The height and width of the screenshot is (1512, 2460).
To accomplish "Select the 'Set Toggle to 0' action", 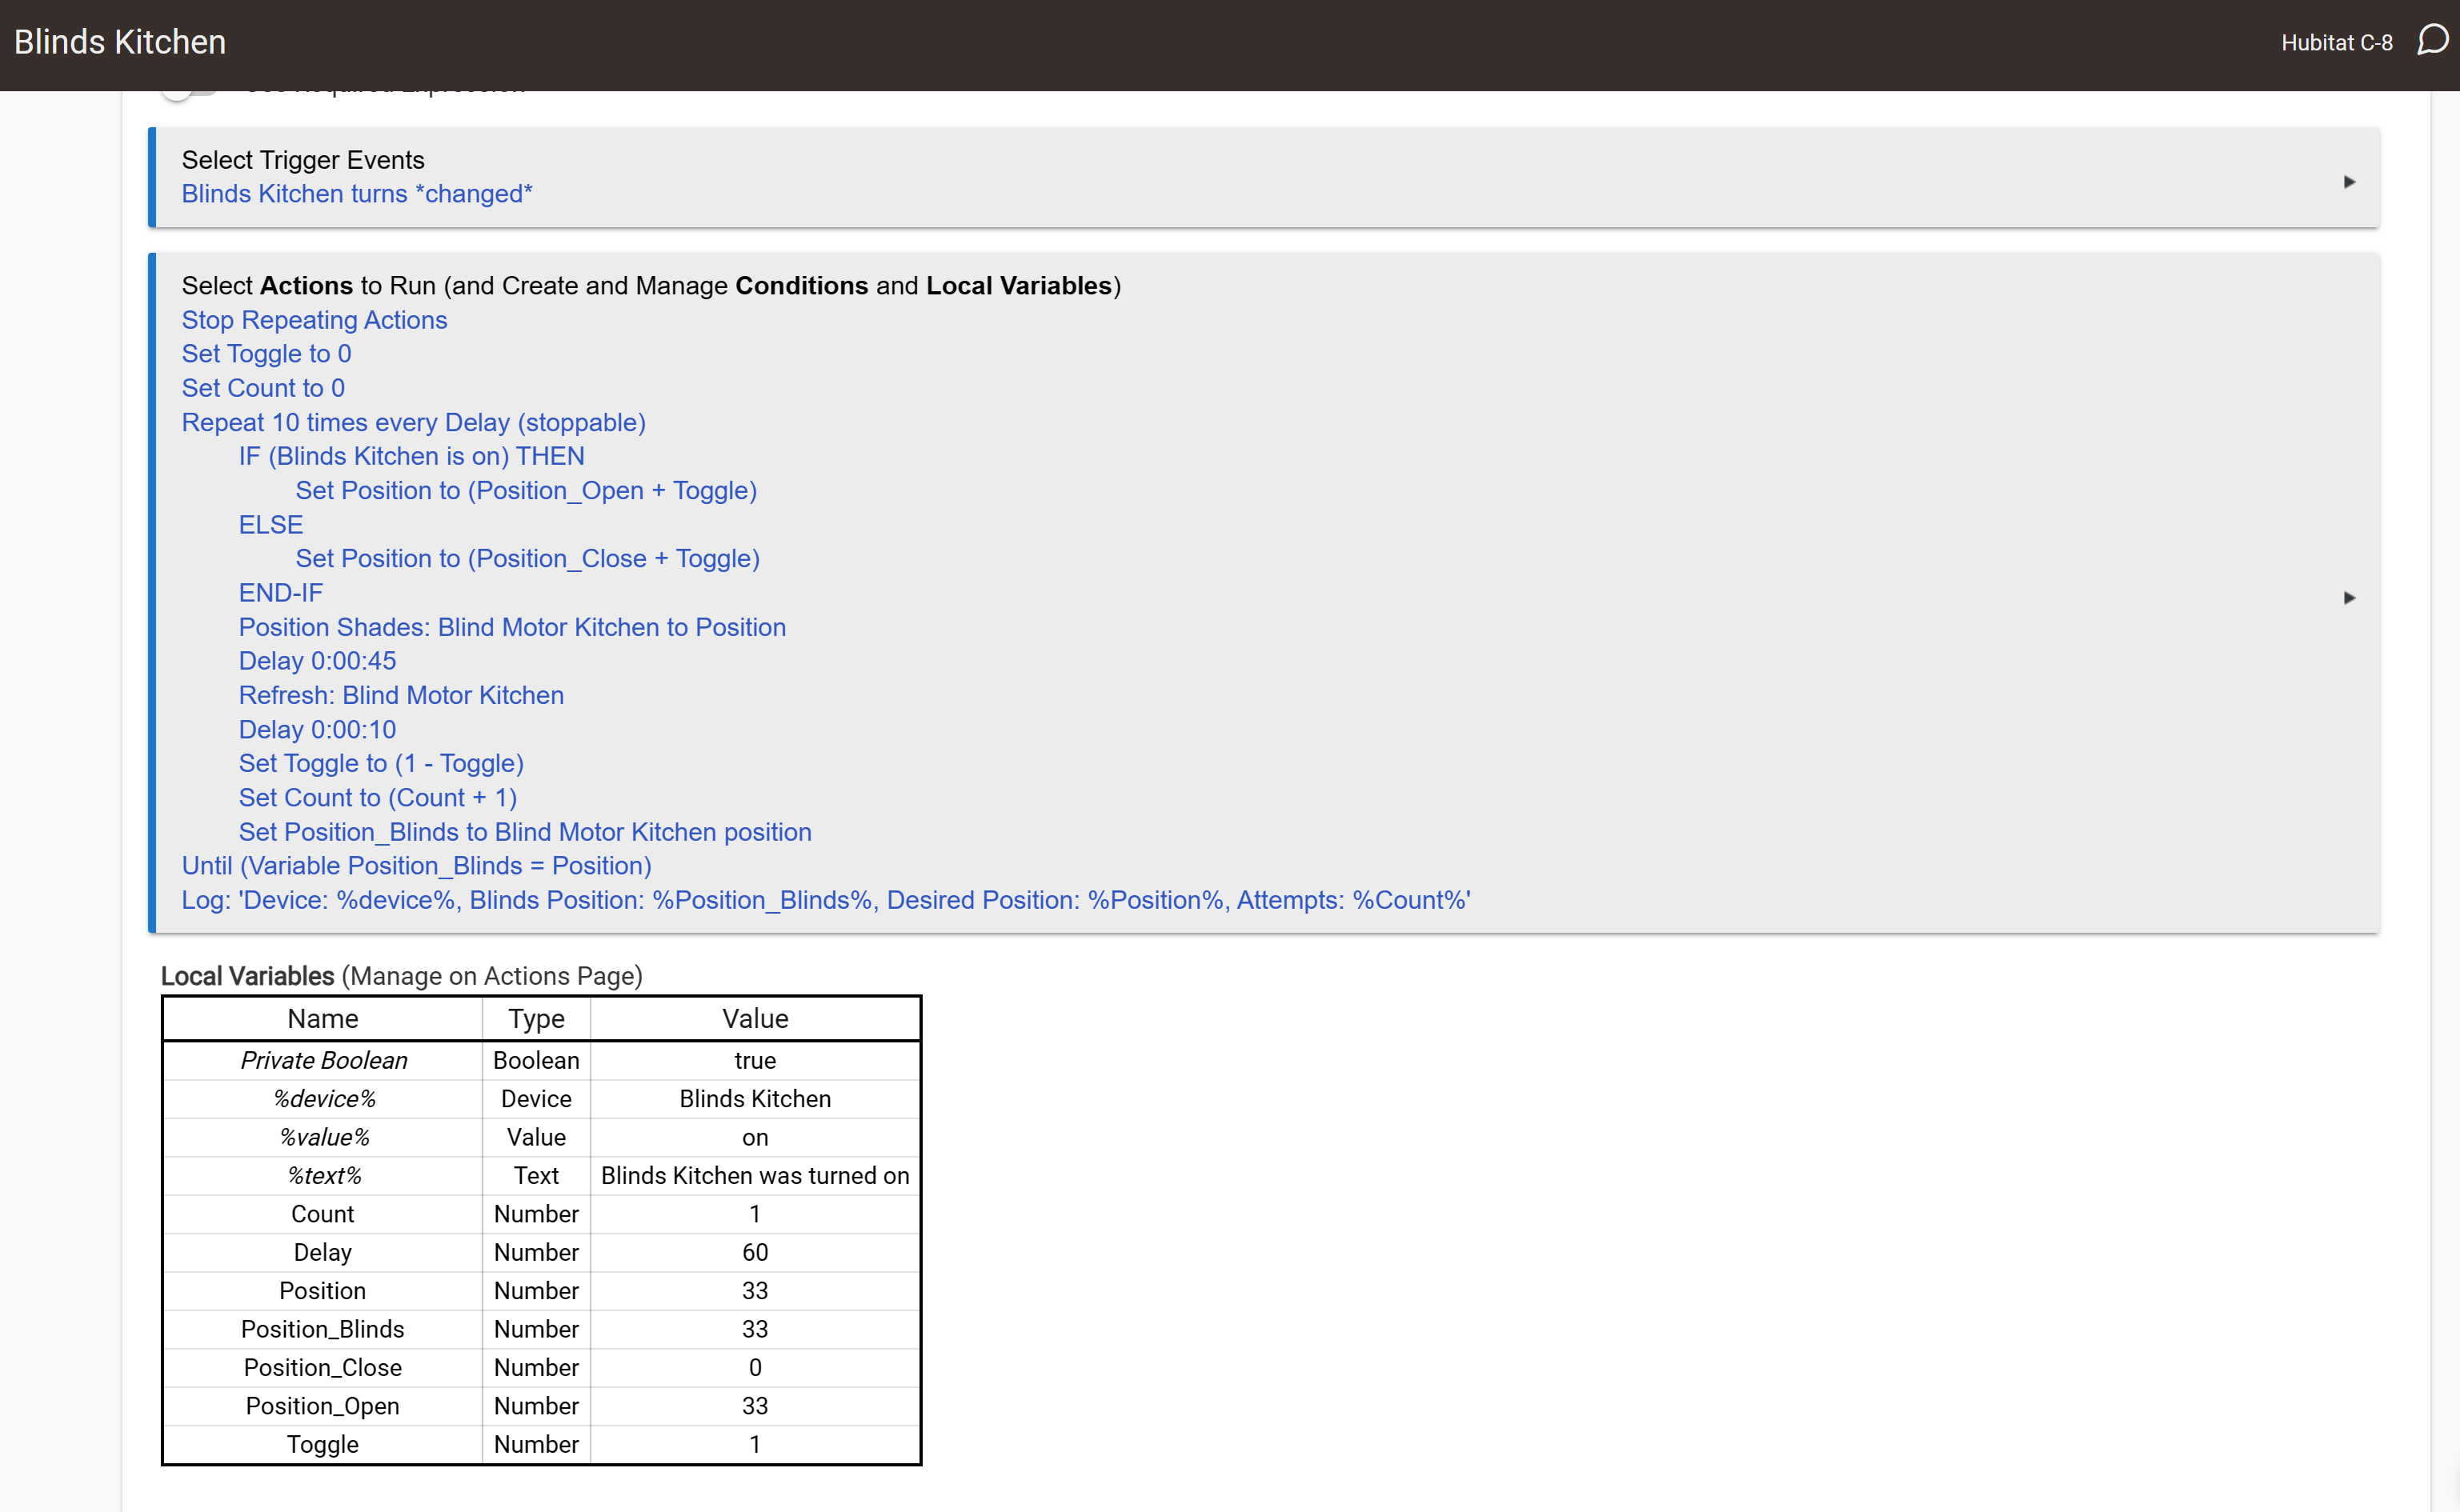I will point(266,354).
